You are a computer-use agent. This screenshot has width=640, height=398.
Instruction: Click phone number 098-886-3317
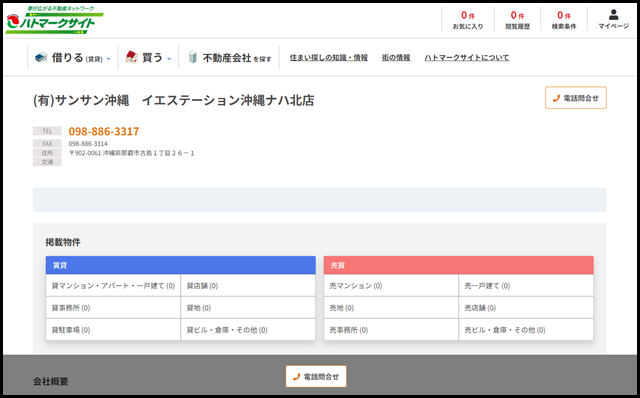click(x=104, y=131)
